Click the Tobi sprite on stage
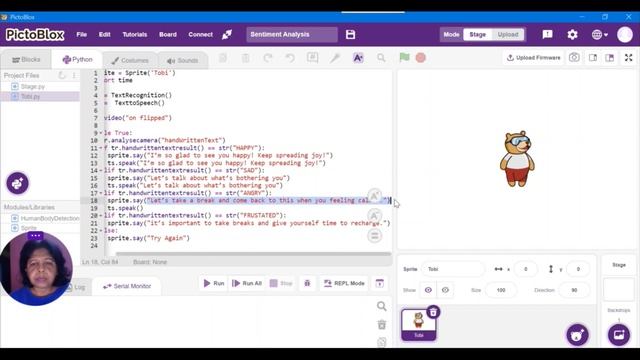This screenshot has height=360, width=640. click(x=517, y=159)
